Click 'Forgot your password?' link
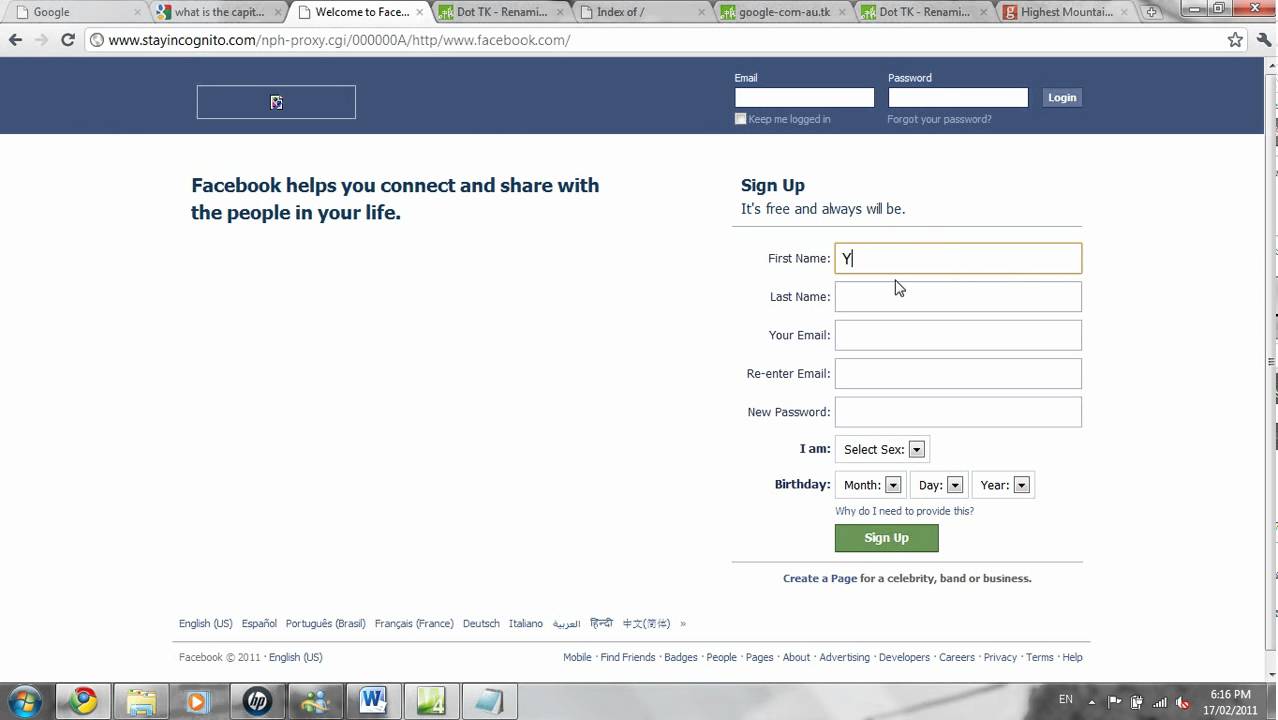The image size is (1278, 720). [x=939, y=119]
